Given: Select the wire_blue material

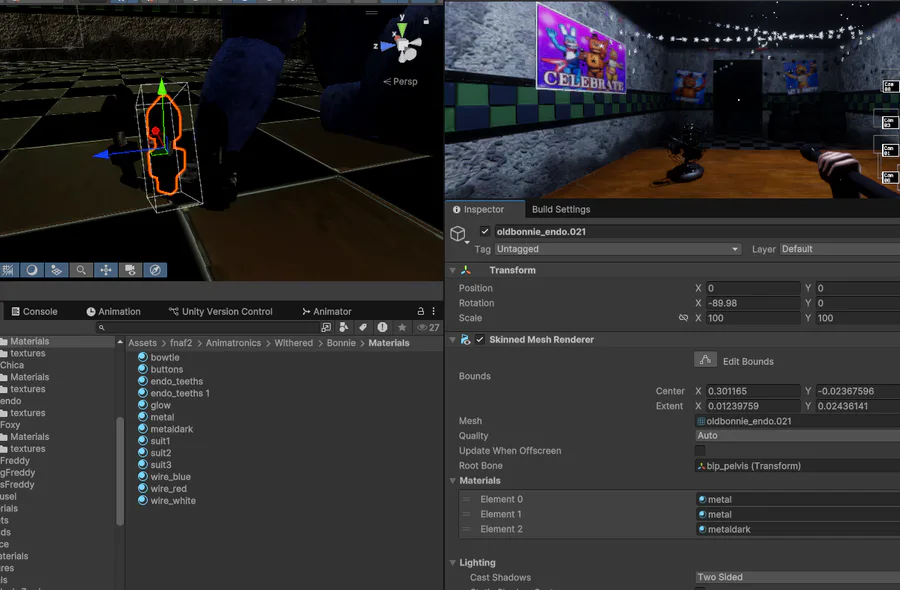Looking at the screenshot, I should [164, 476].
